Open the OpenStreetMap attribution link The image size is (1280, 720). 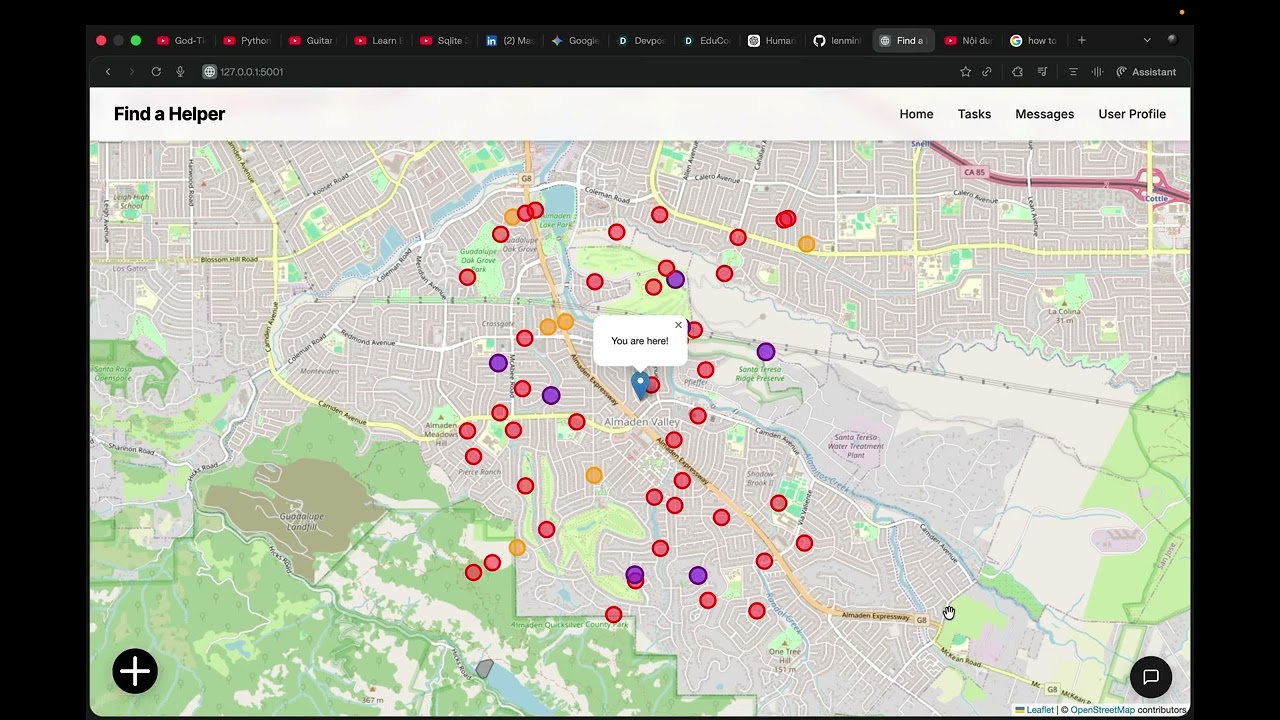click(1102, 710)
